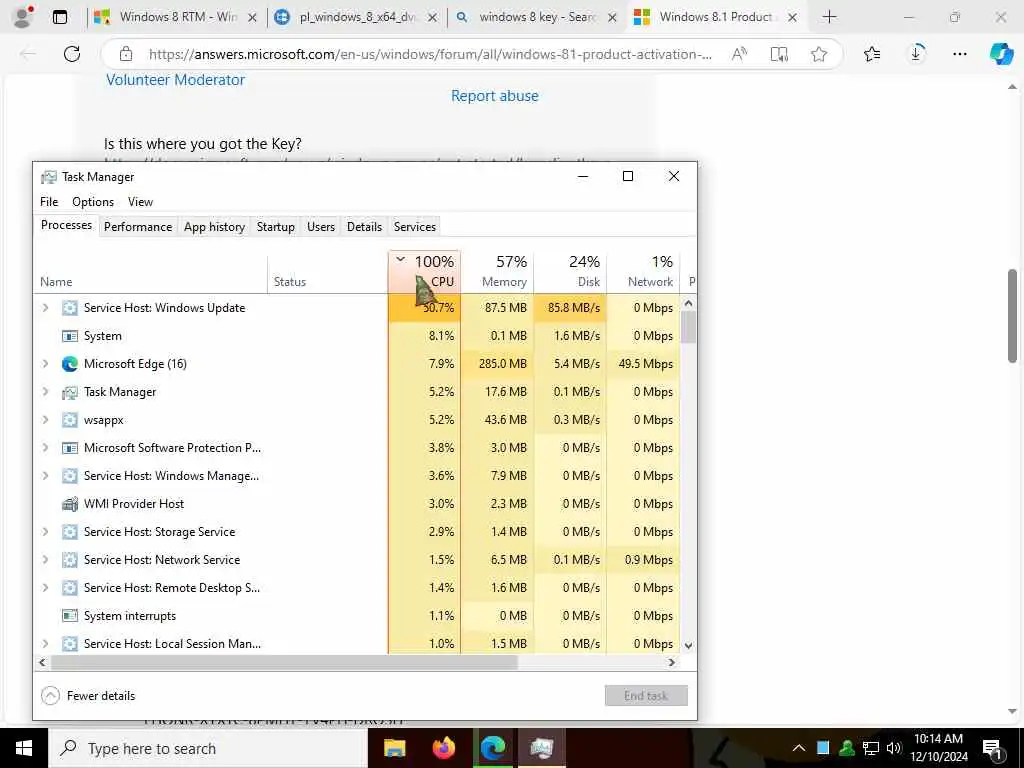Expand Microsoft Software Protection process
Image resolution: width=1024 pixels, height=768 pixels.
45,448
